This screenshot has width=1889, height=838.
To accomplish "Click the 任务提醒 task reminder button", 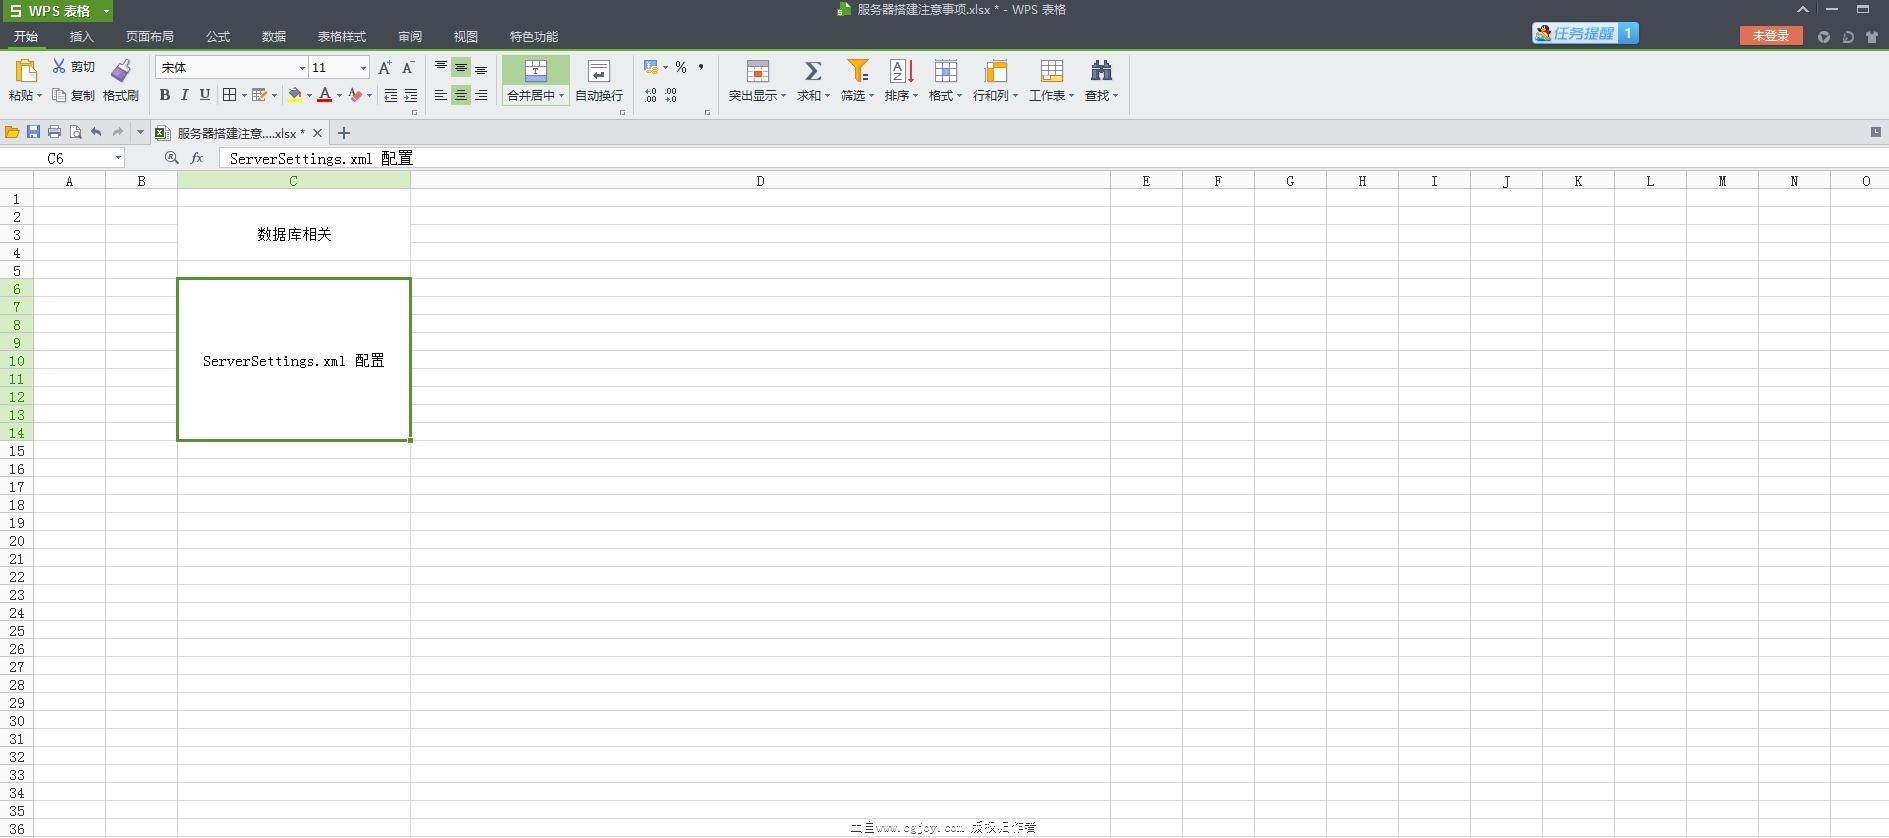I will (1584, 33).
